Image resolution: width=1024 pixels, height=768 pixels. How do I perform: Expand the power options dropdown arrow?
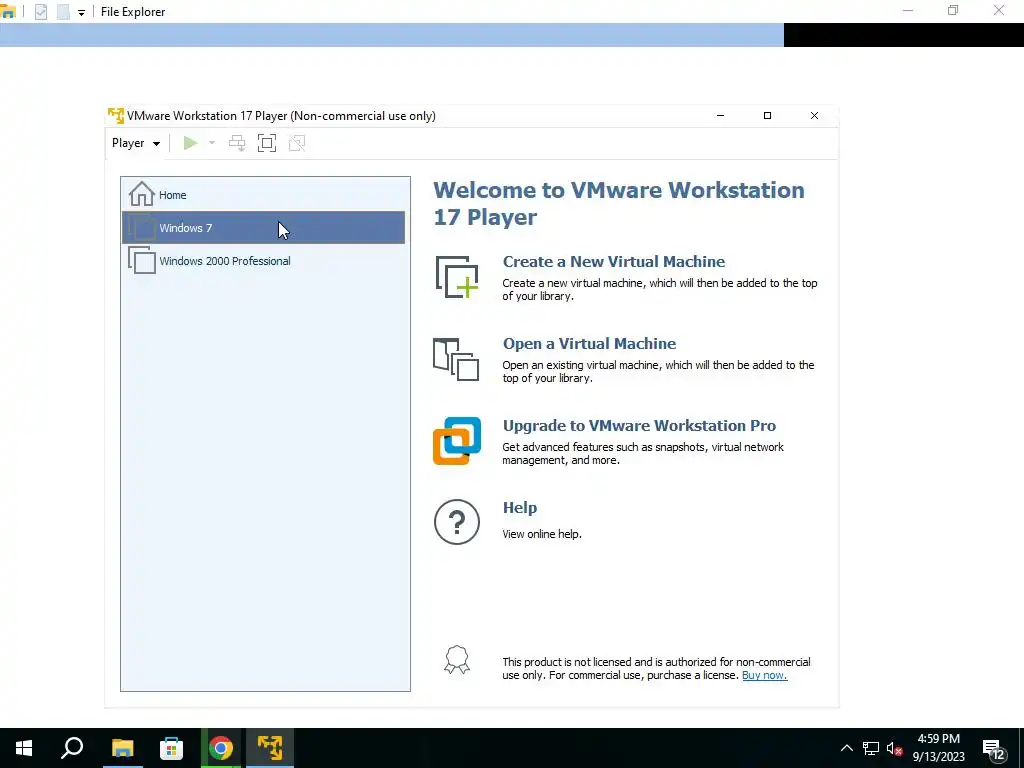[x=212, y=143]
